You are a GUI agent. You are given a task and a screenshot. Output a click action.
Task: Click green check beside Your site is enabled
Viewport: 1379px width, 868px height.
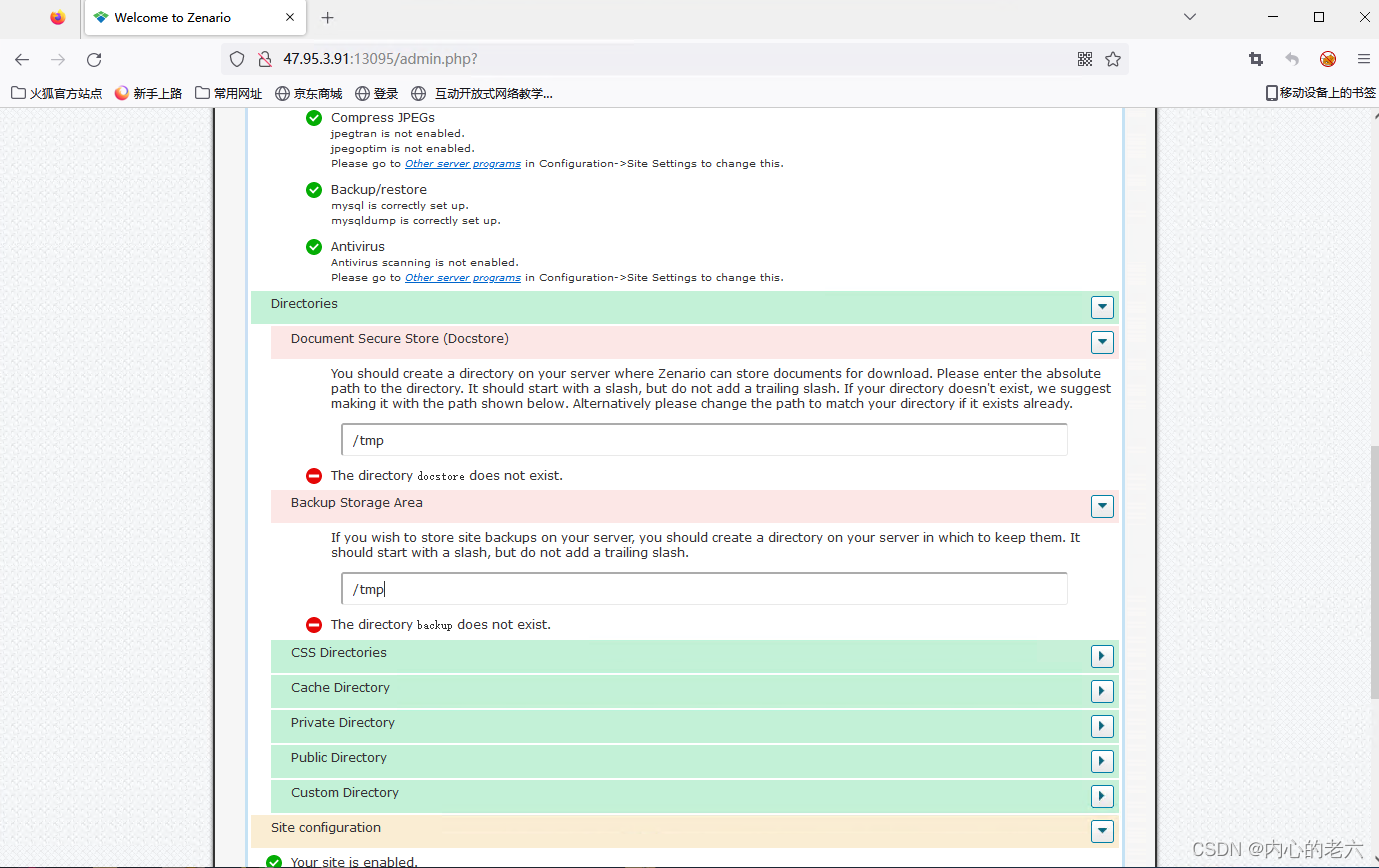point(274,862)
